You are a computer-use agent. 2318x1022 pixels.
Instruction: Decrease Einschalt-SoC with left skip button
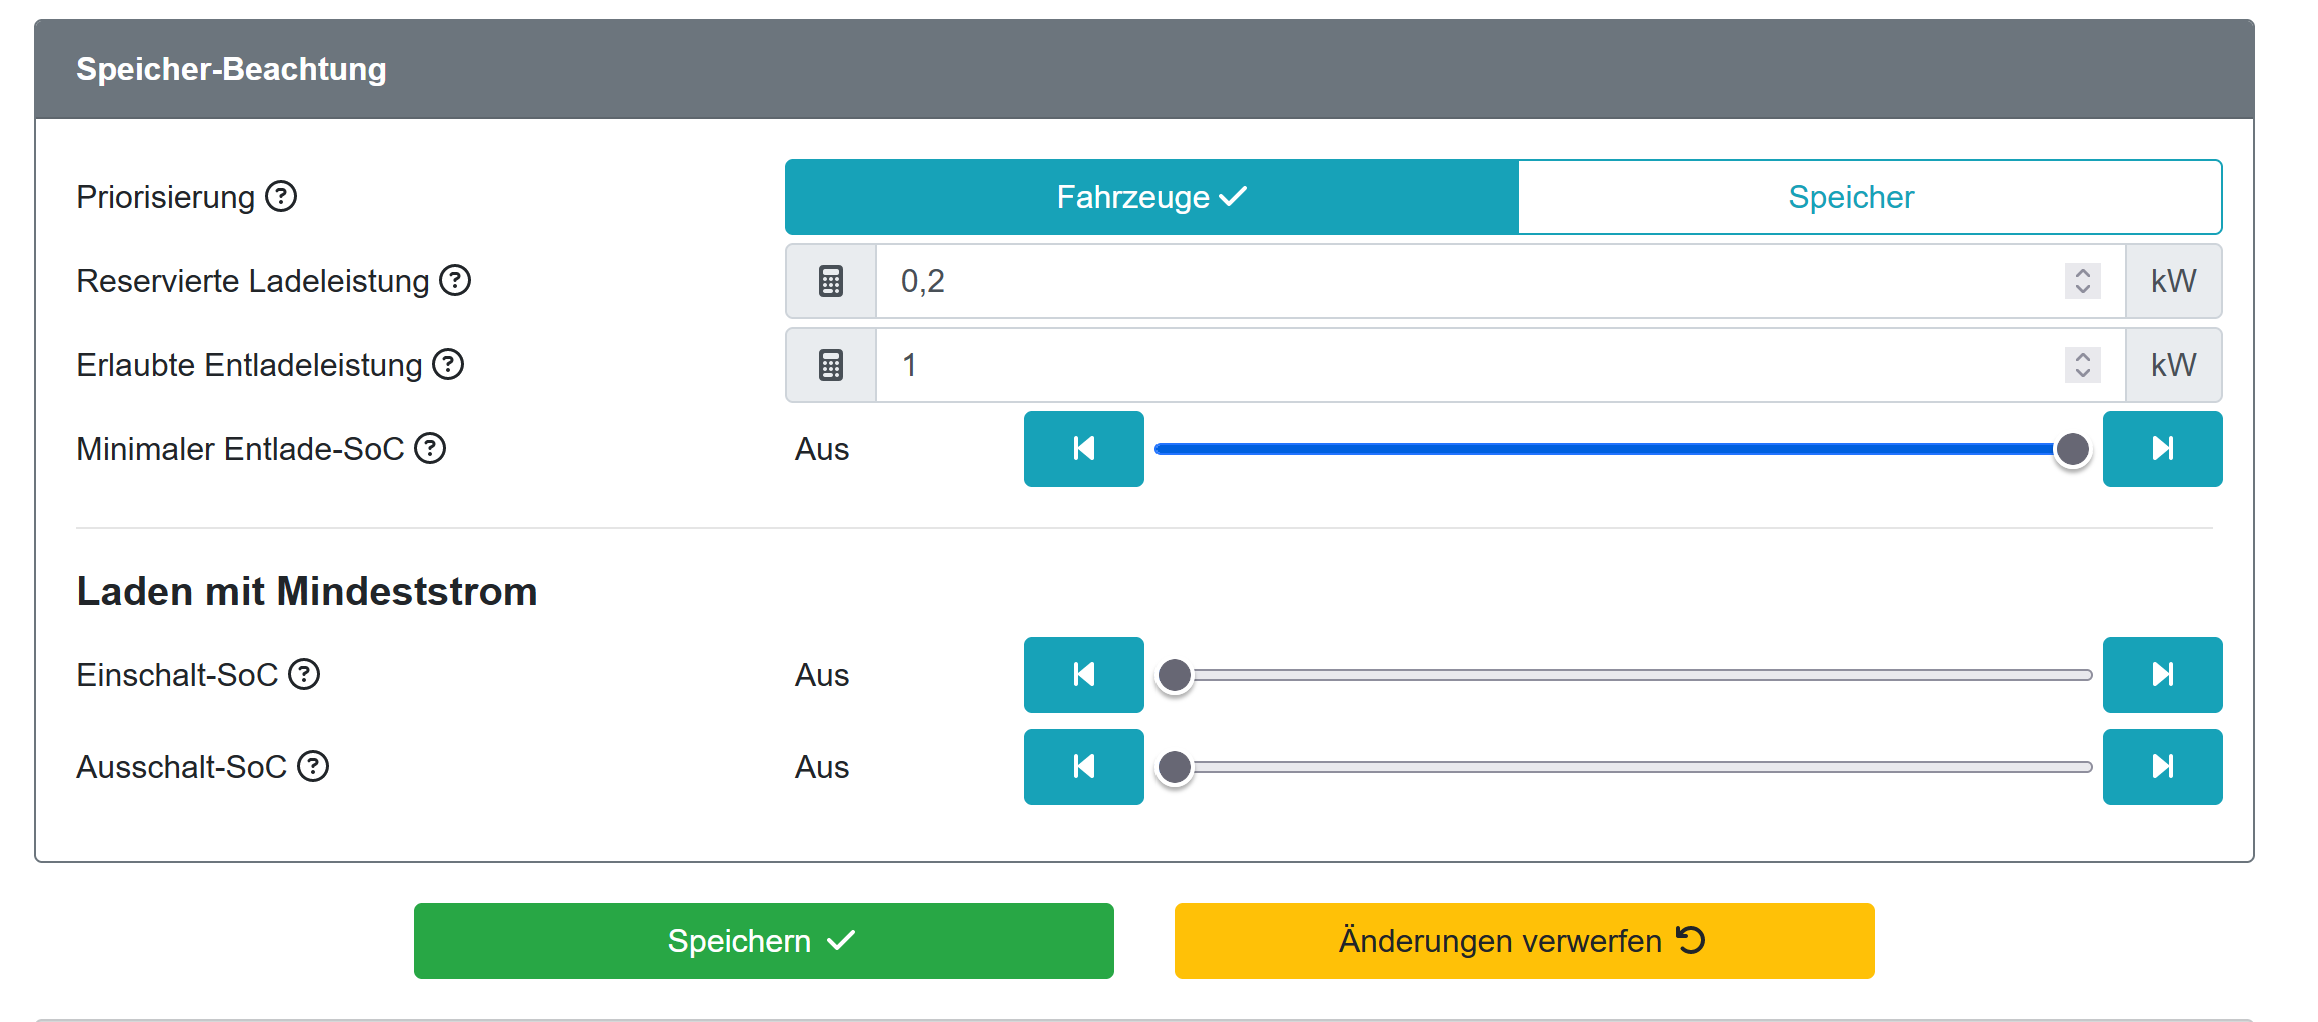click(x=1083, y=675)
